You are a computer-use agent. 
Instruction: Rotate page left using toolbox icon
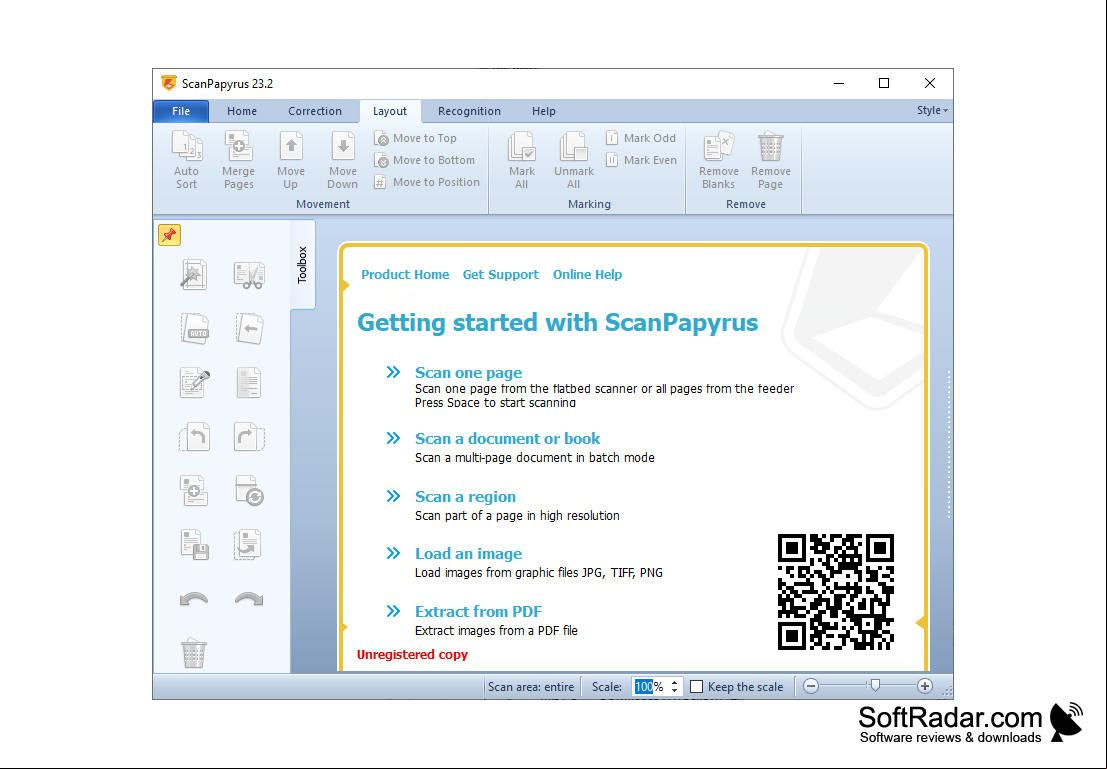coord(194,437)
